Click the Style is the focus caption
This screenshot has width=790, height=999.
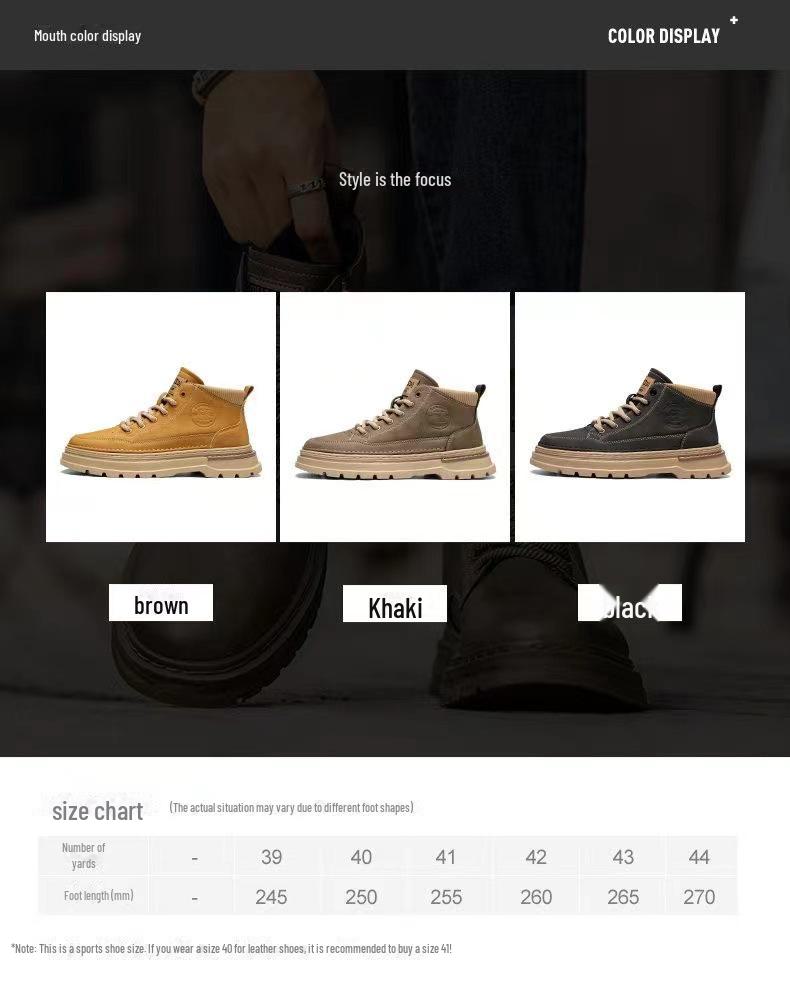pyautogui.click(x=395, y=180)
